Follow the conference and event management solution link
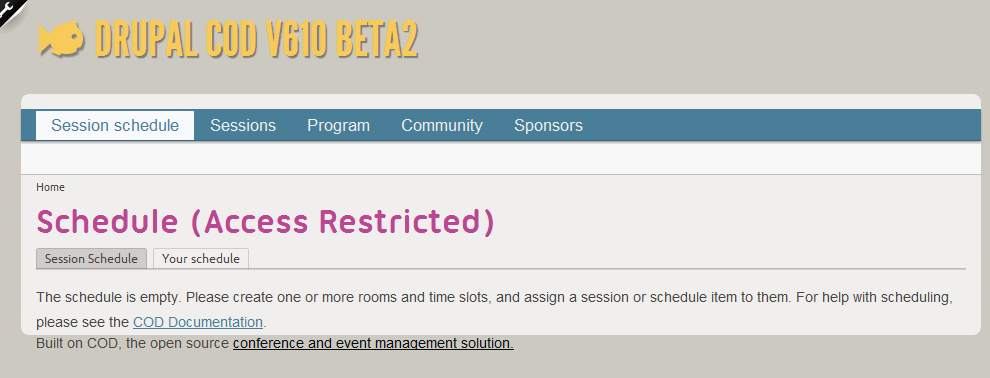 [373, 344]
